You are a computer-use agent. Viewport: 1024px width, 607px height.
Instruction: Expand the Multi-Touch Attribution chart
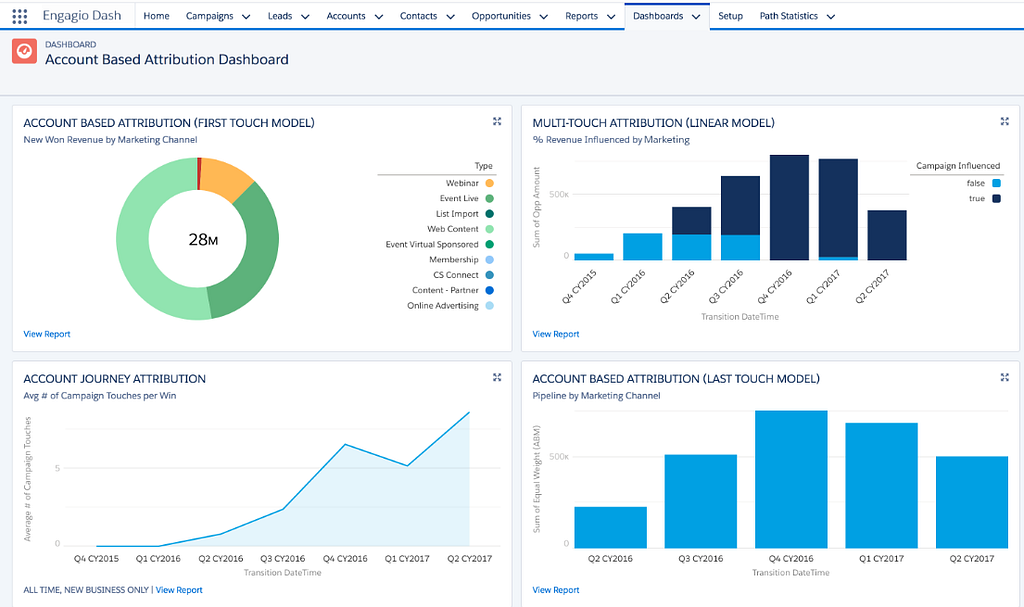[x=1005, y=121]
